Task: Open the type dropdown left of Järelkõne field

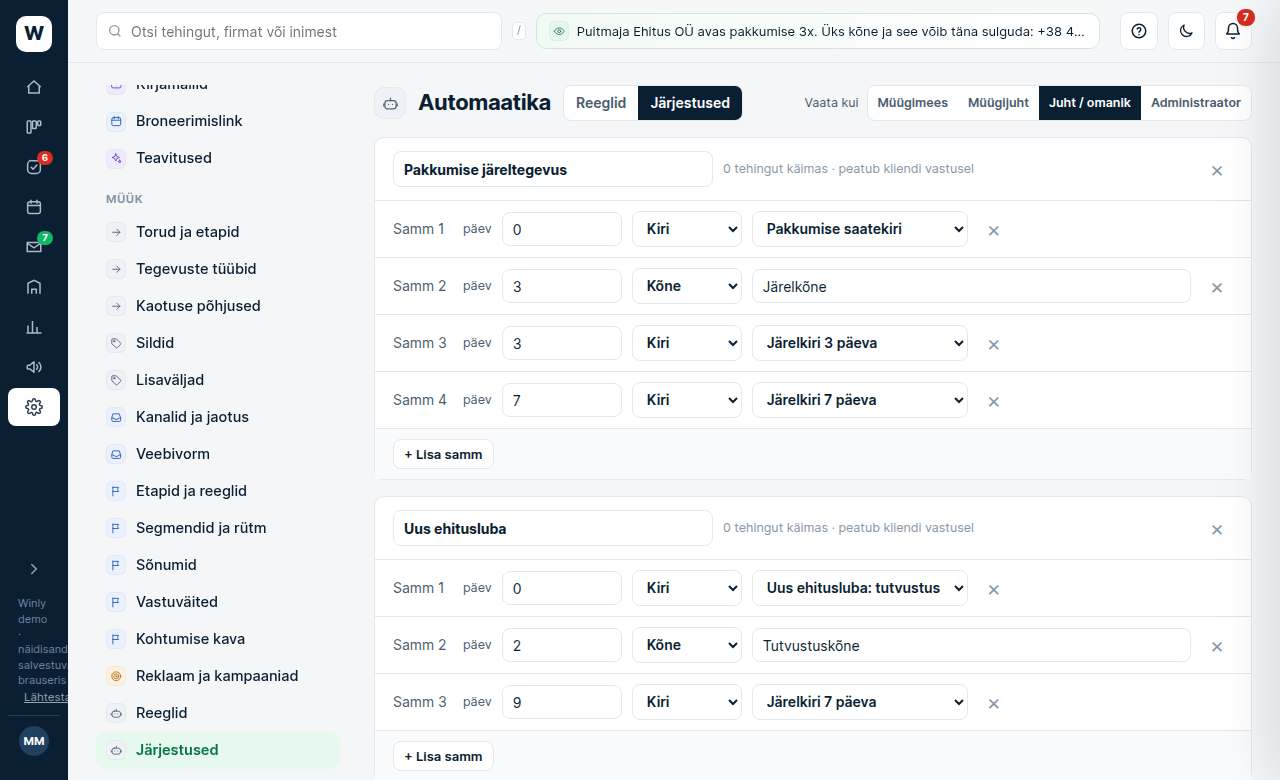Action: [x=687, y=286]
